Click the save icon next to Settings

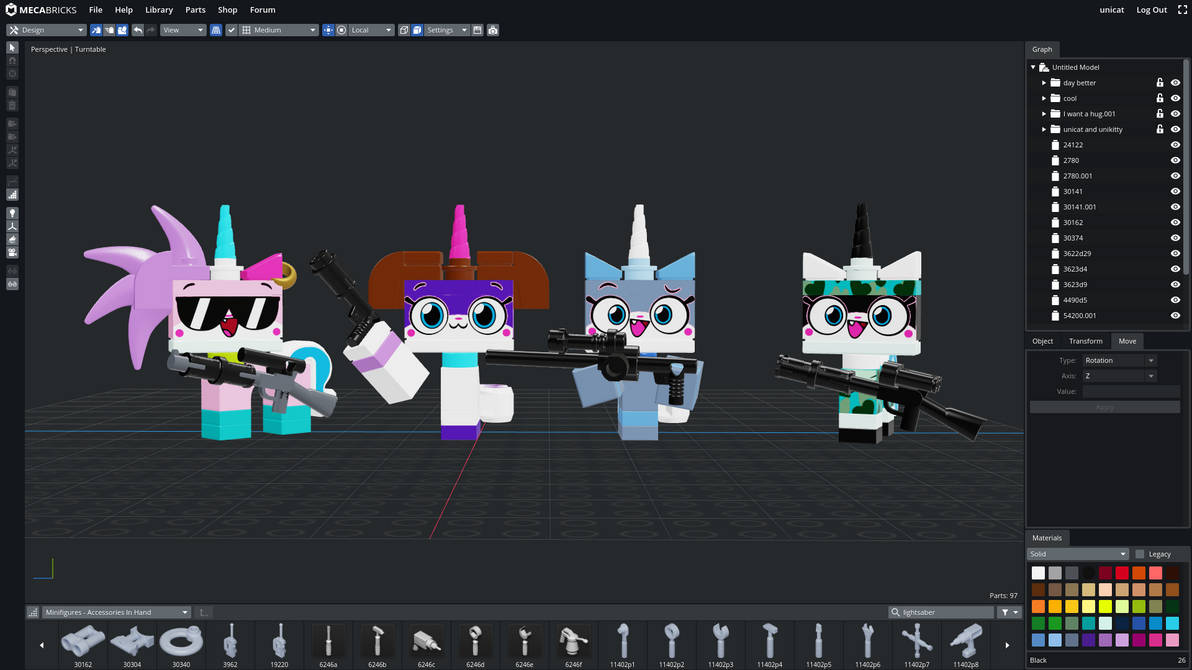pos(477,30)
